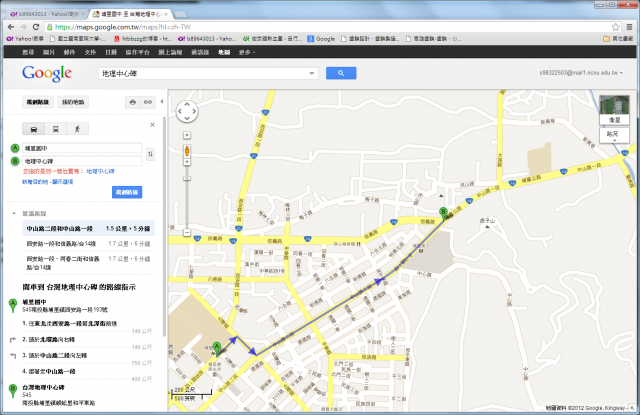This screenshot has height=415, width=640.
Task: Open the Yahoo!奇摩 bookmark
Action: [25, 39]
